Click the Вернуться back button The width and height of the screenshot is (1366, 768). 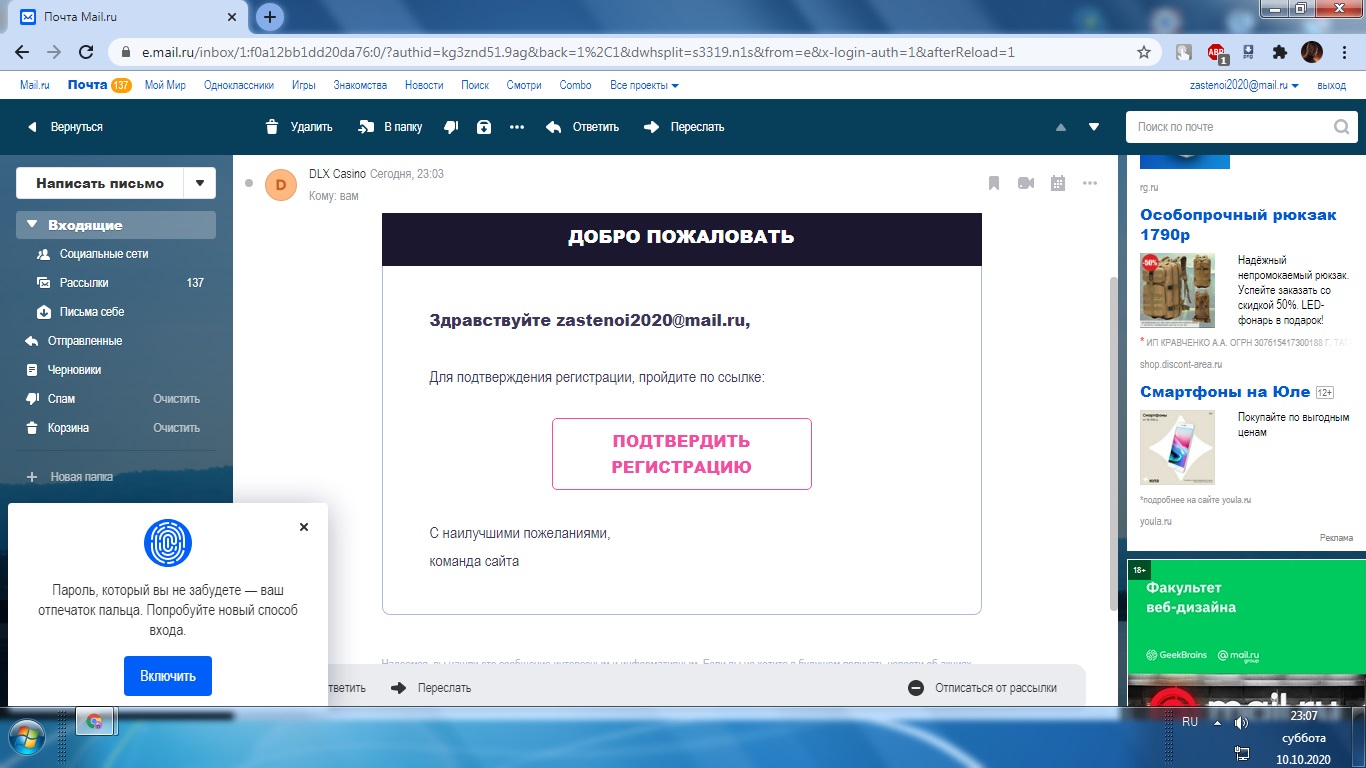(x=66, y=127)
